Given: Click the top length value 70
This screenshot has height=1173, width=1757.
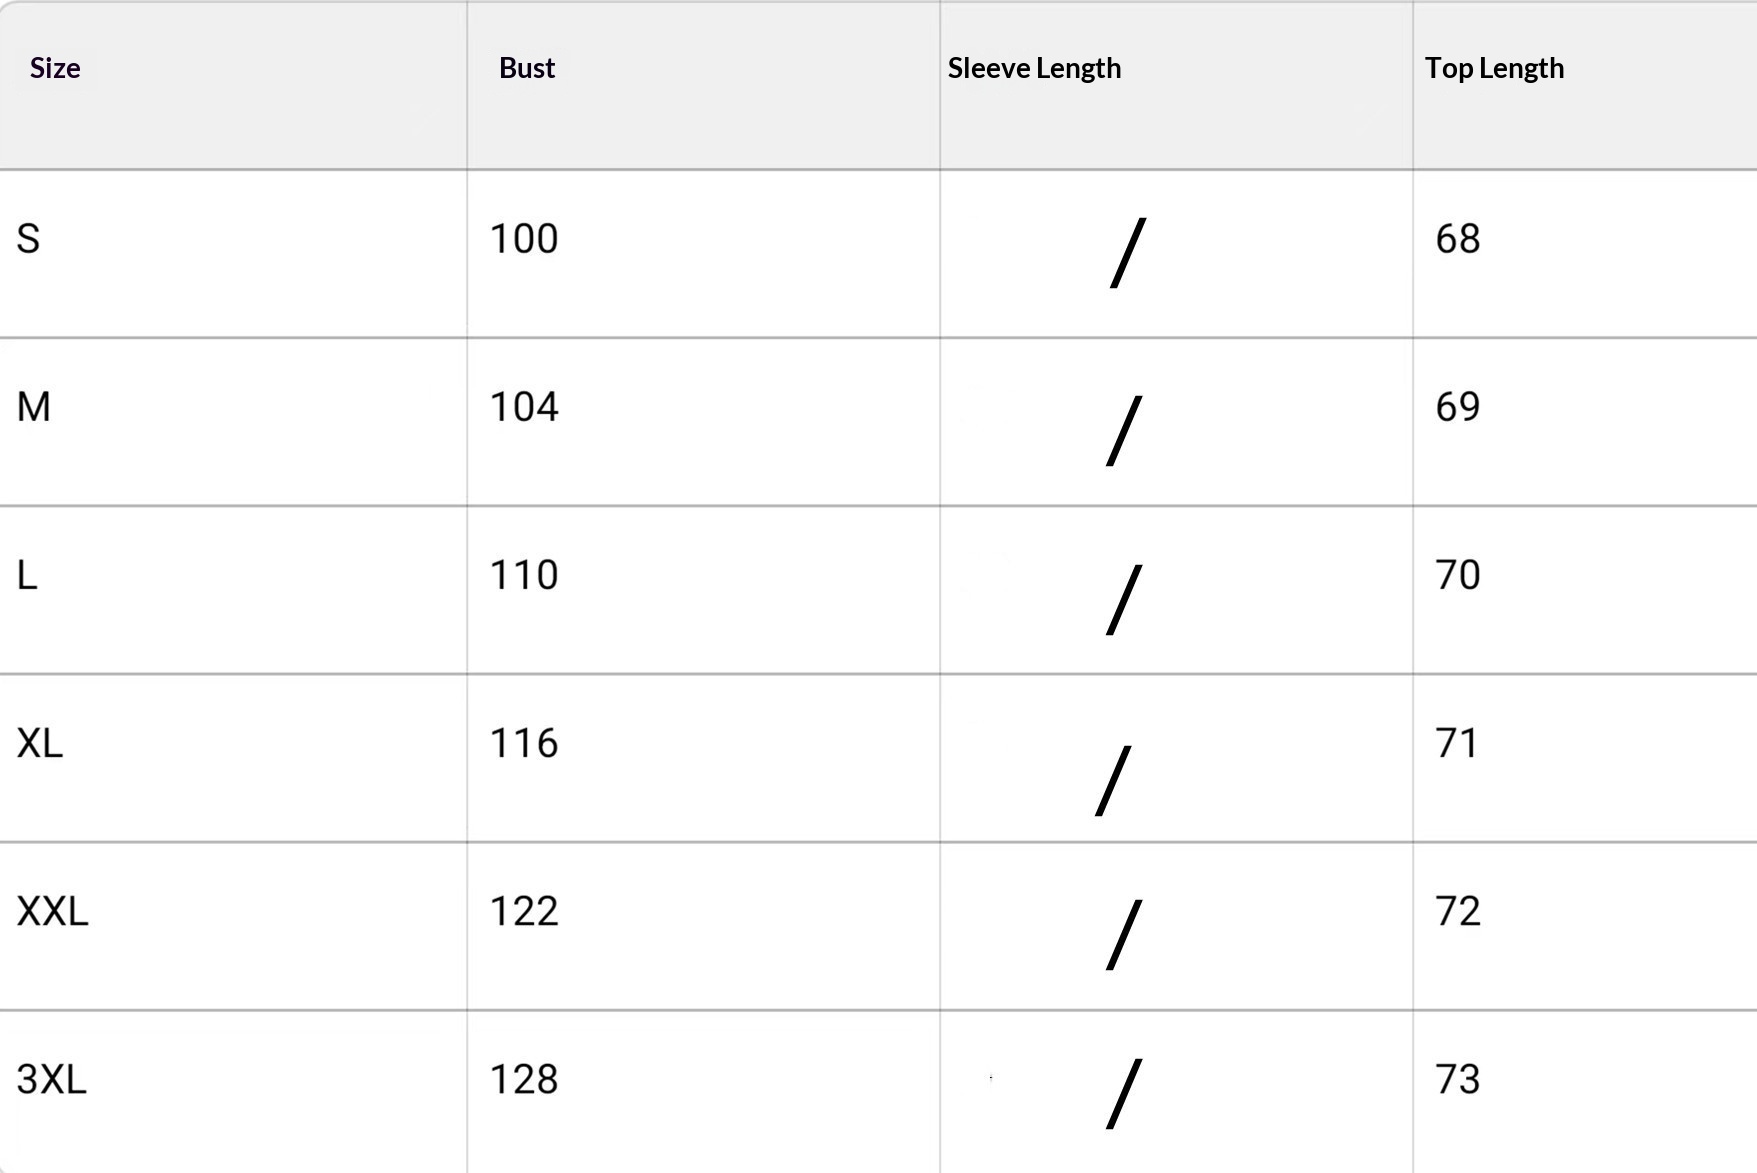Looking at the screenshot, I should pos(1458,575).
